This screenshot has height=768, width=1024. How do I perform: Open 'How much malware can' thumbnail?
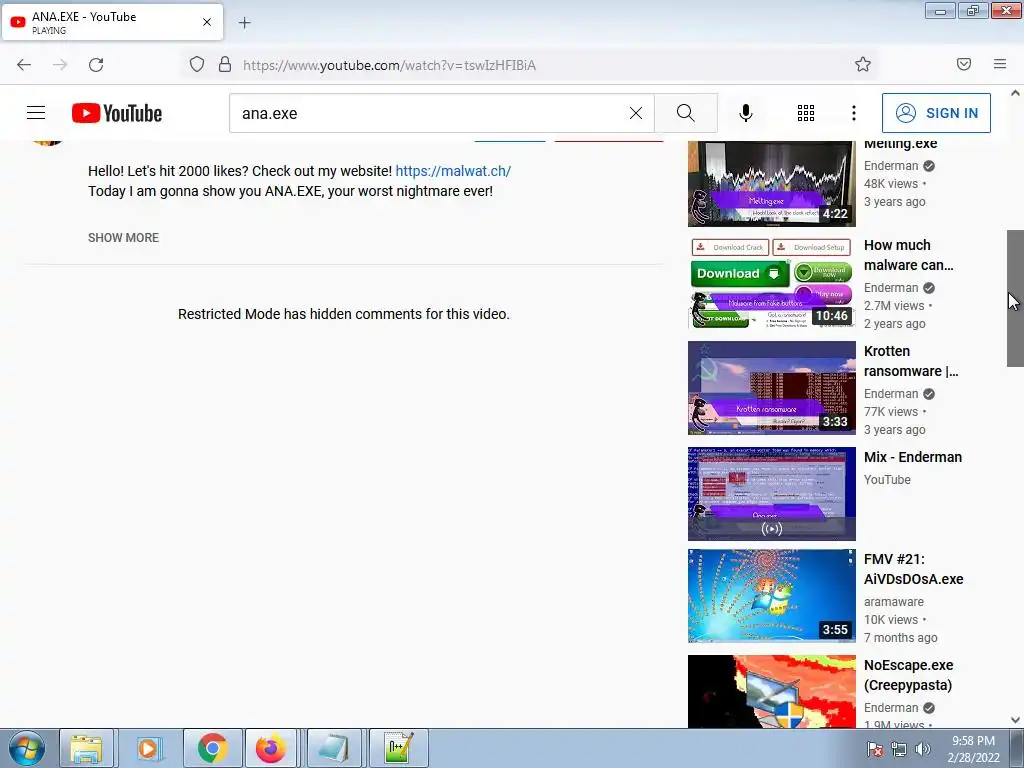pos(771,282)
